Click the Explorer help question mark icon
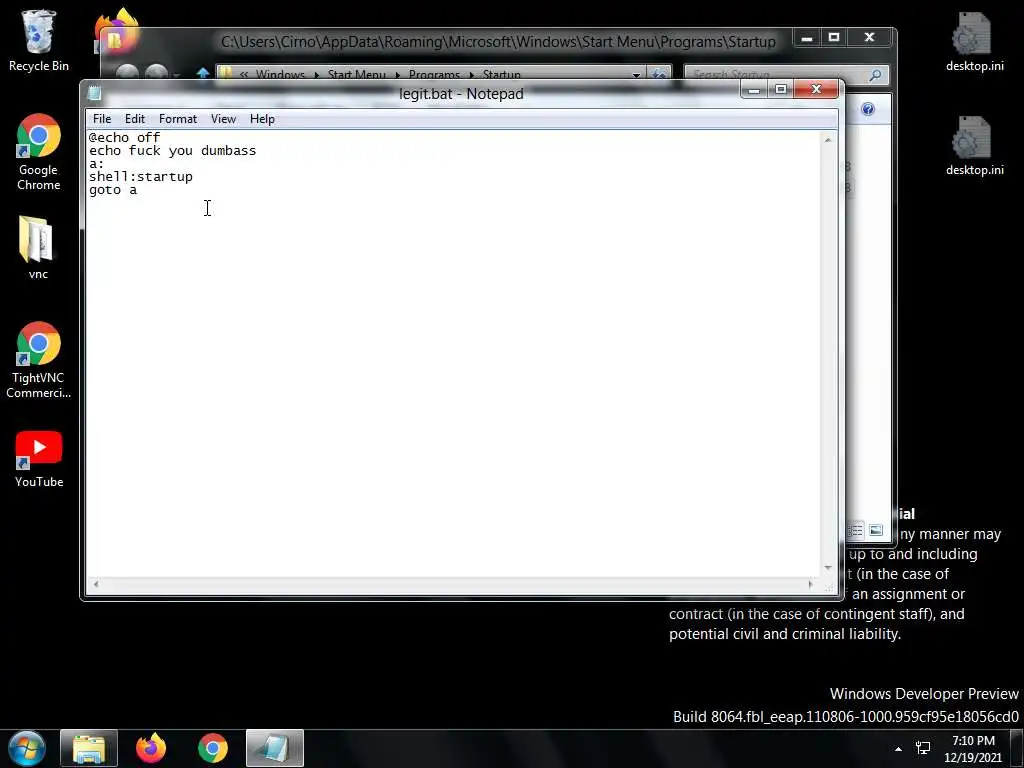Screen dimensions: 1024x768 click(868, 109)
